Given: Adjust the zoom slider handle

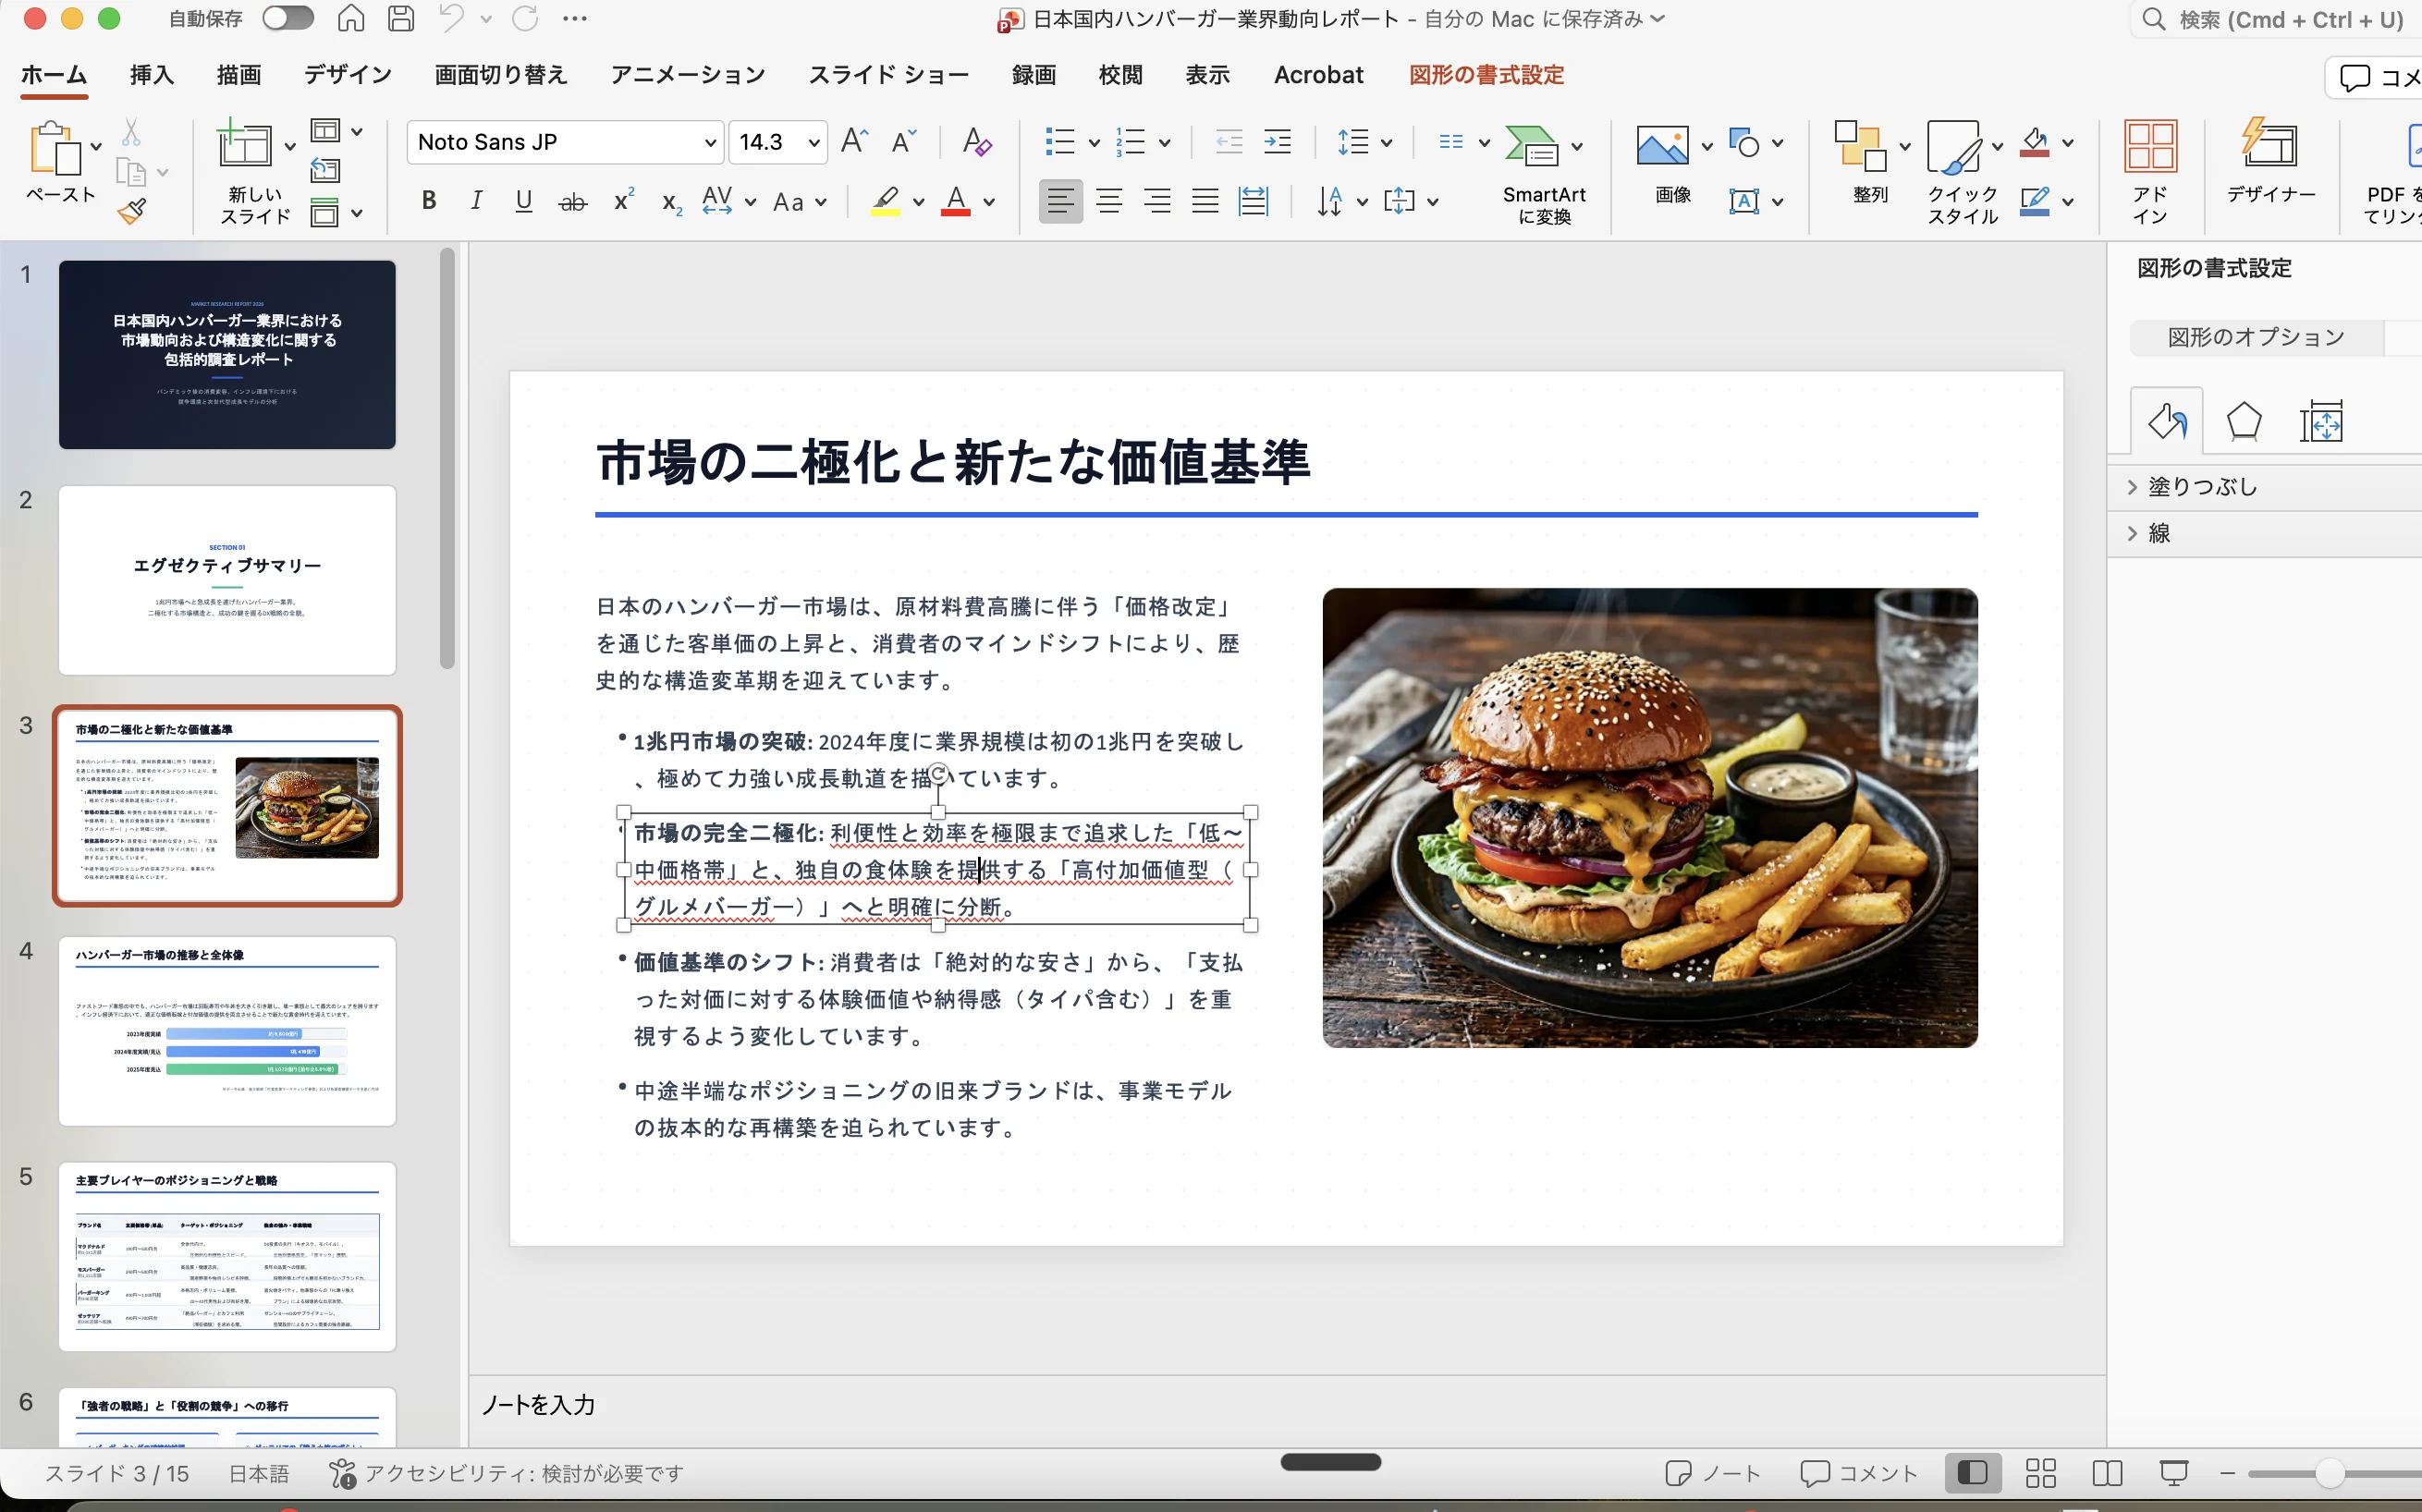Looking at the screenshot, I should [x=2330, y=1473].
